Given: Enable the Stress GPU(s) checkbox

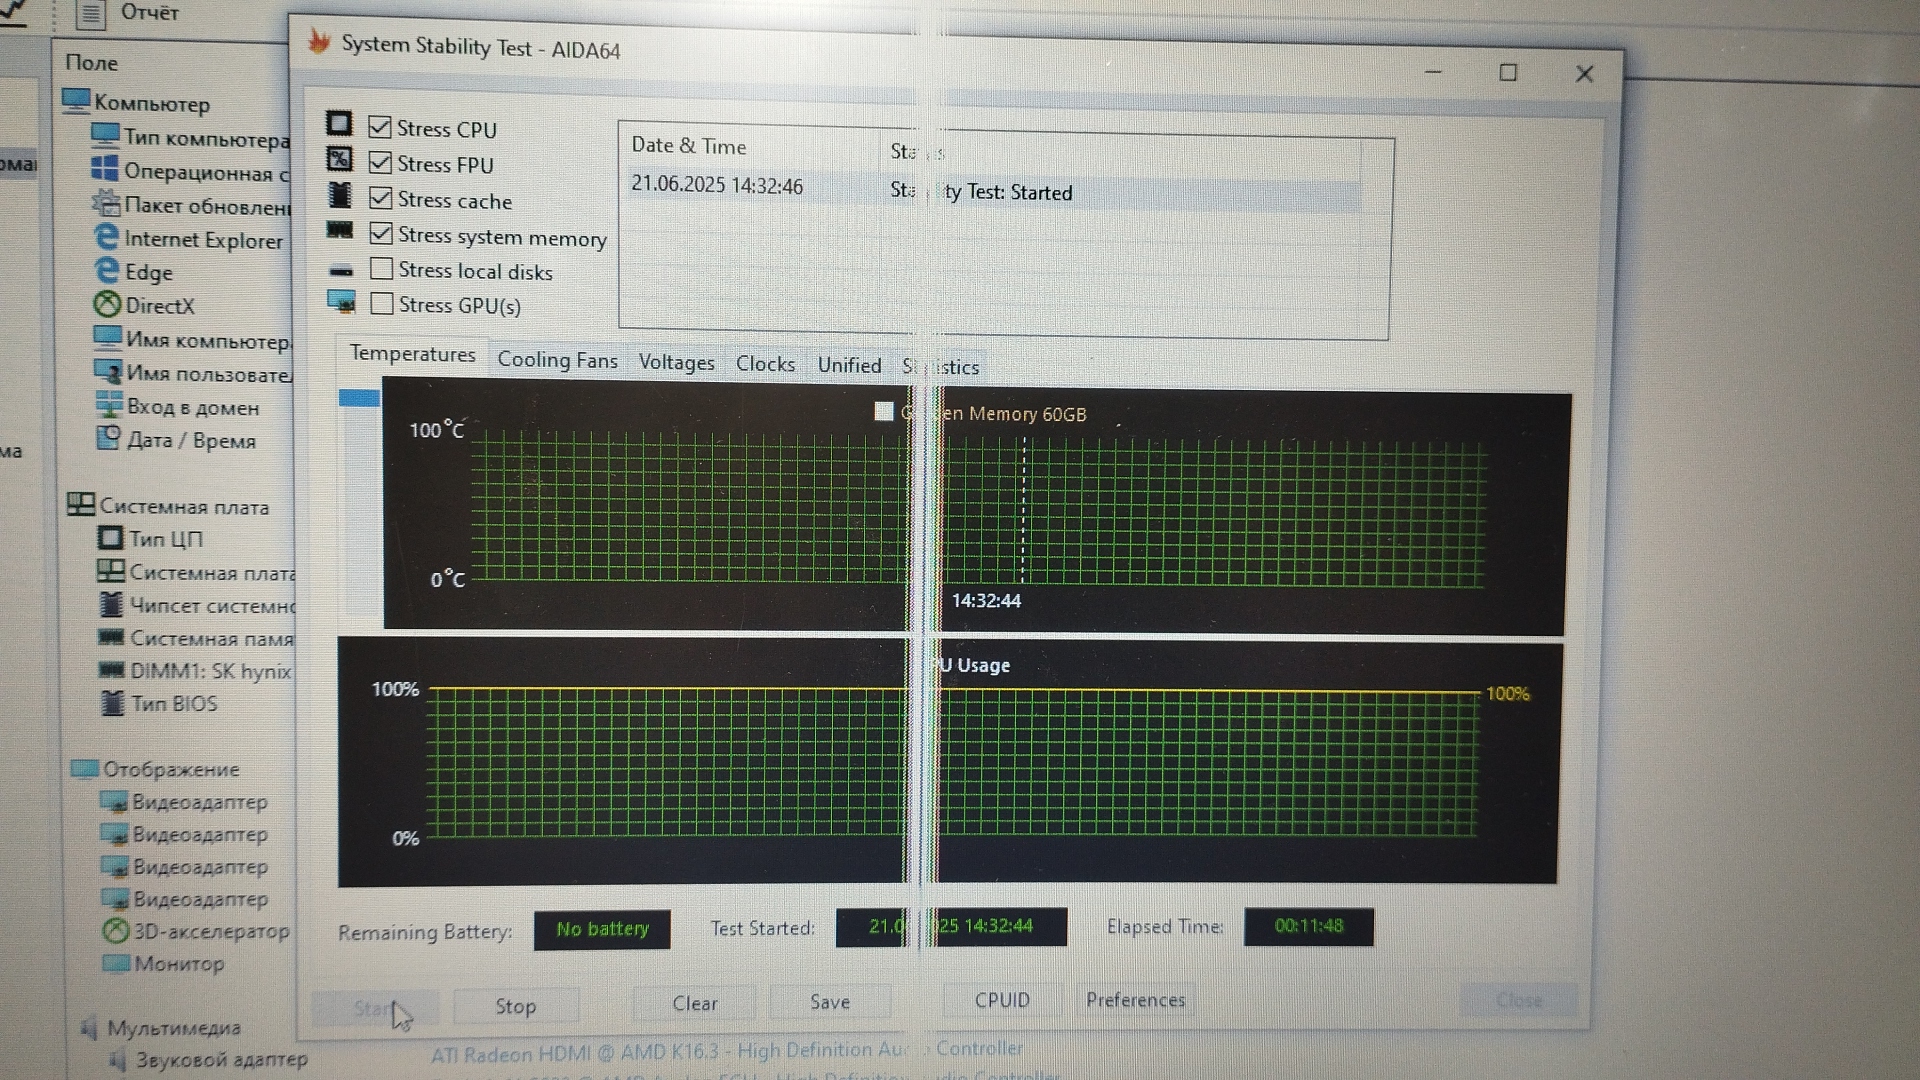Looking at the screenshot, I should click(381, 304).
